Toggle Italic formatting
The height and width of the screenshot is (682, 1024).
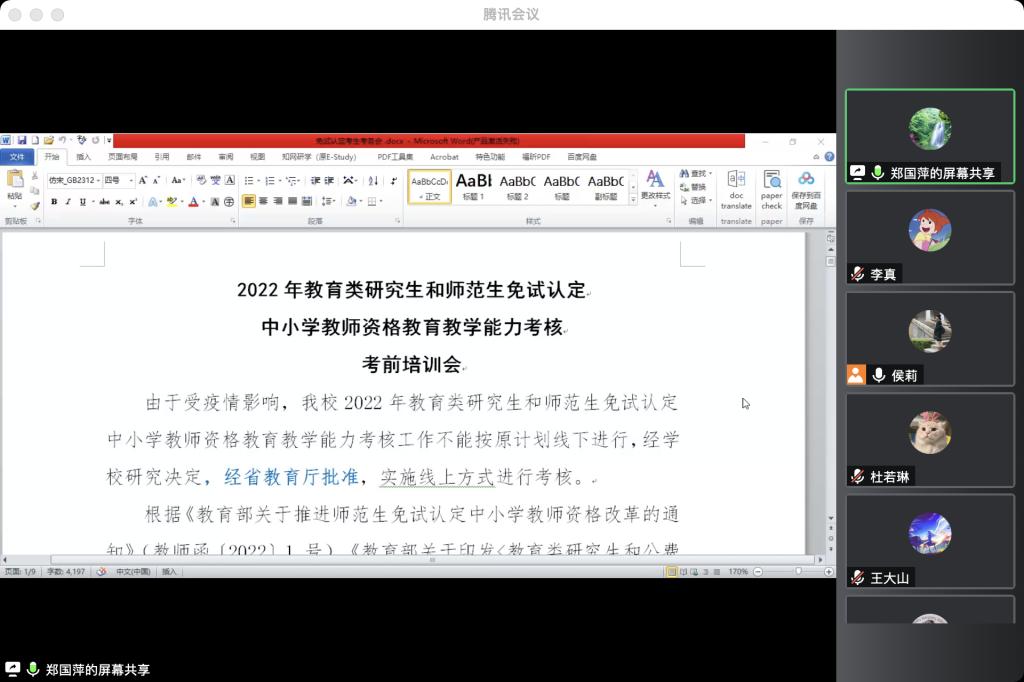[68, 202]
